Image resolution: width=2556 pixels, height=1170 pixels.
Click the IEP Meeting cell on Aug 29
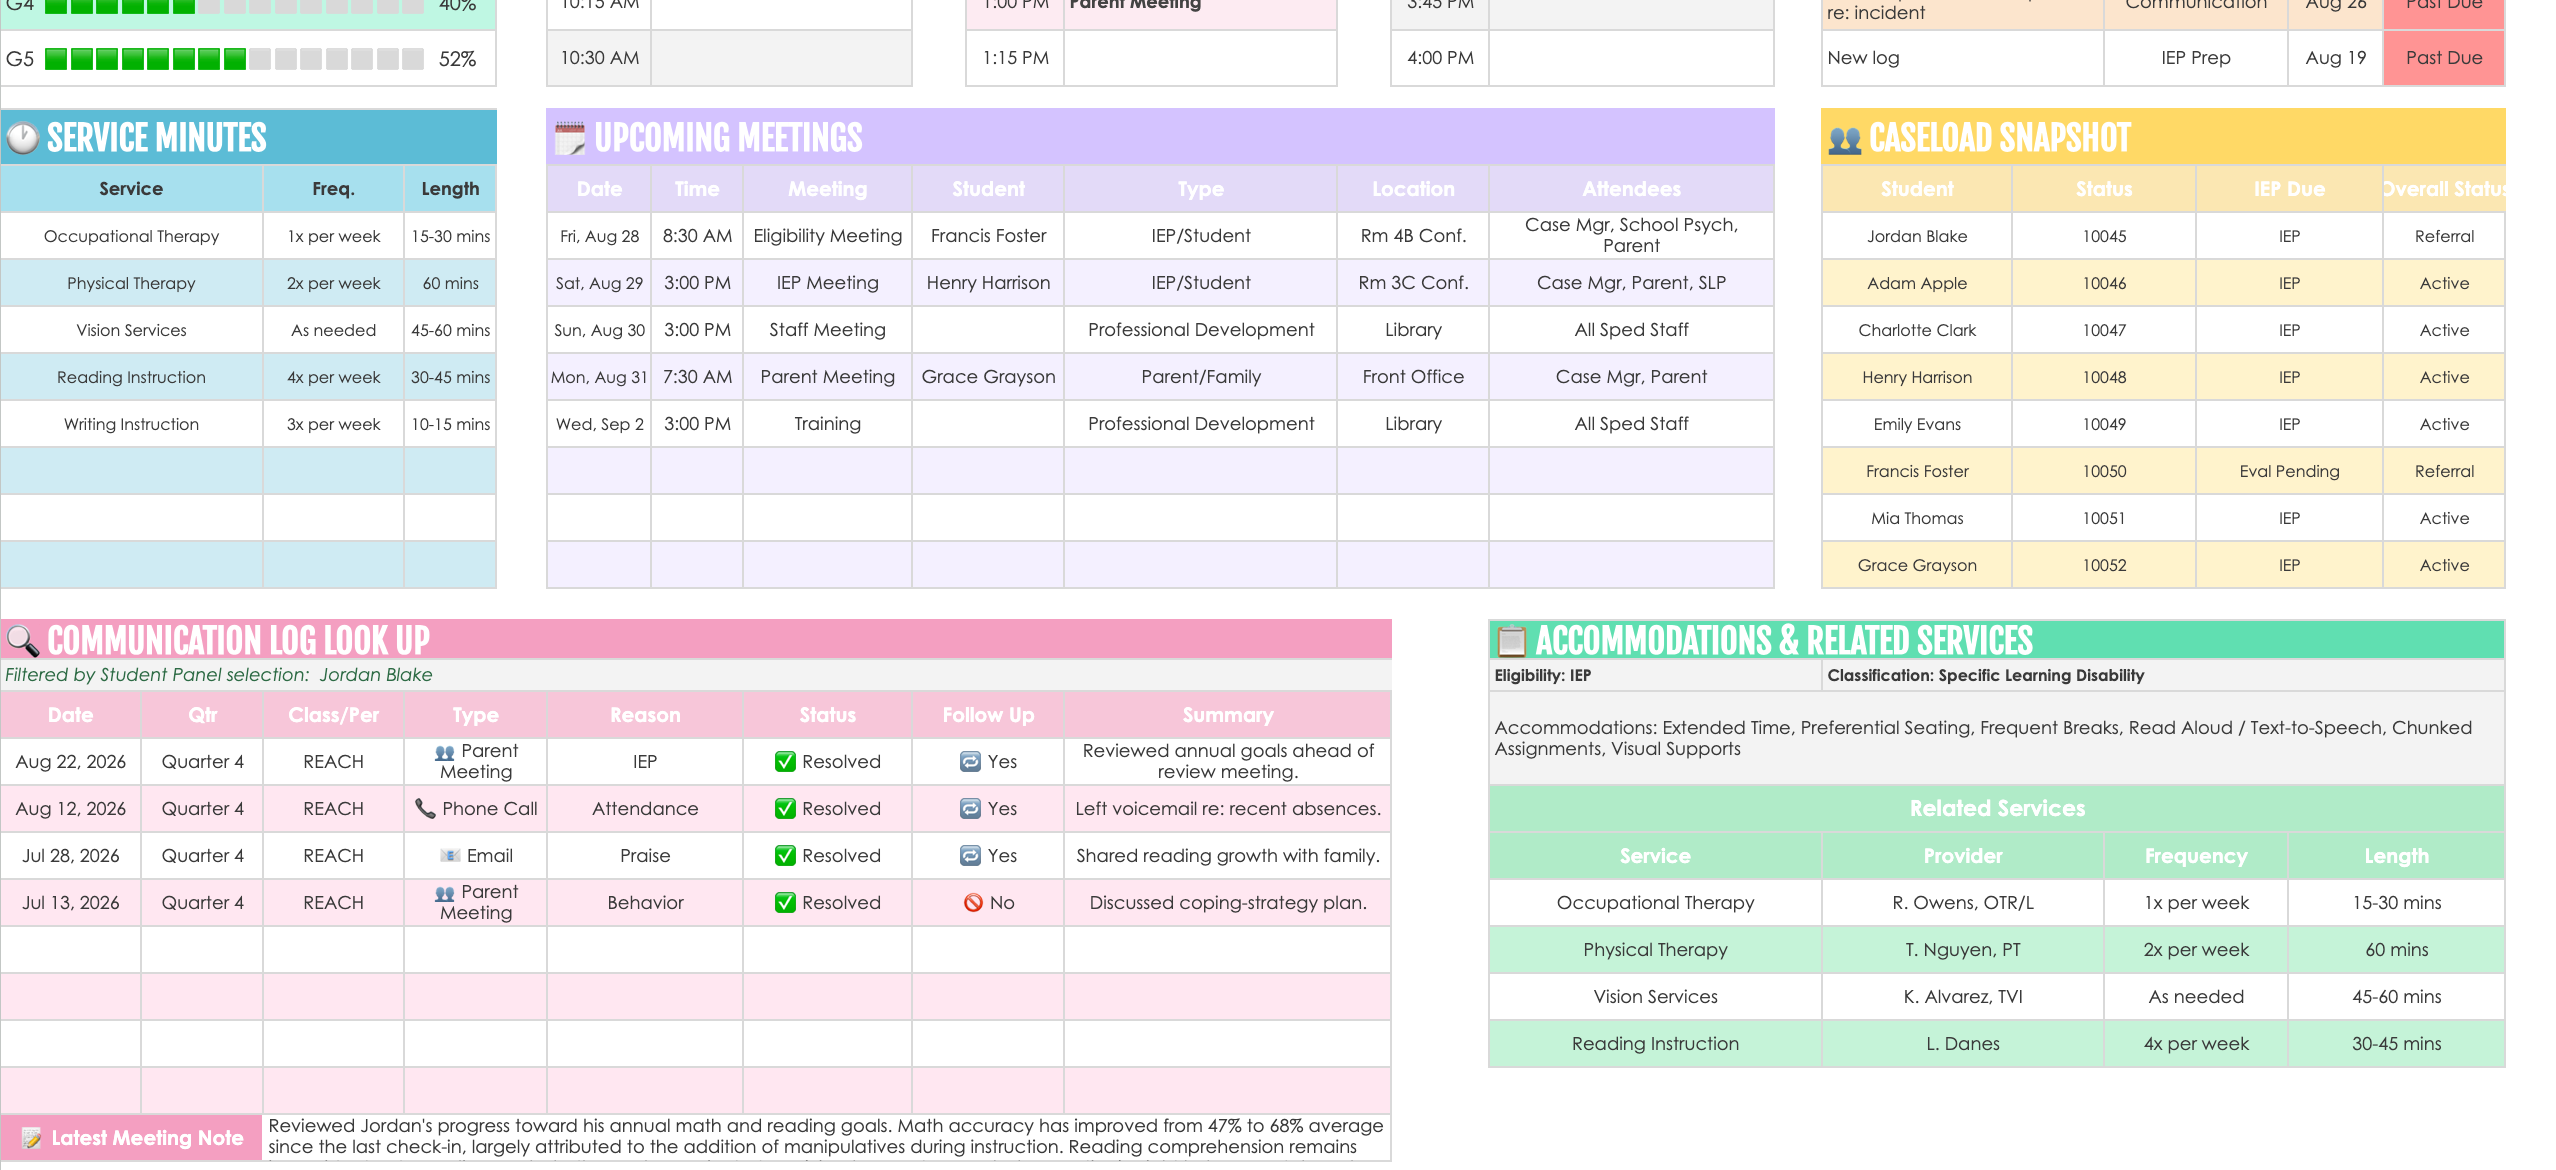(827, 283)
